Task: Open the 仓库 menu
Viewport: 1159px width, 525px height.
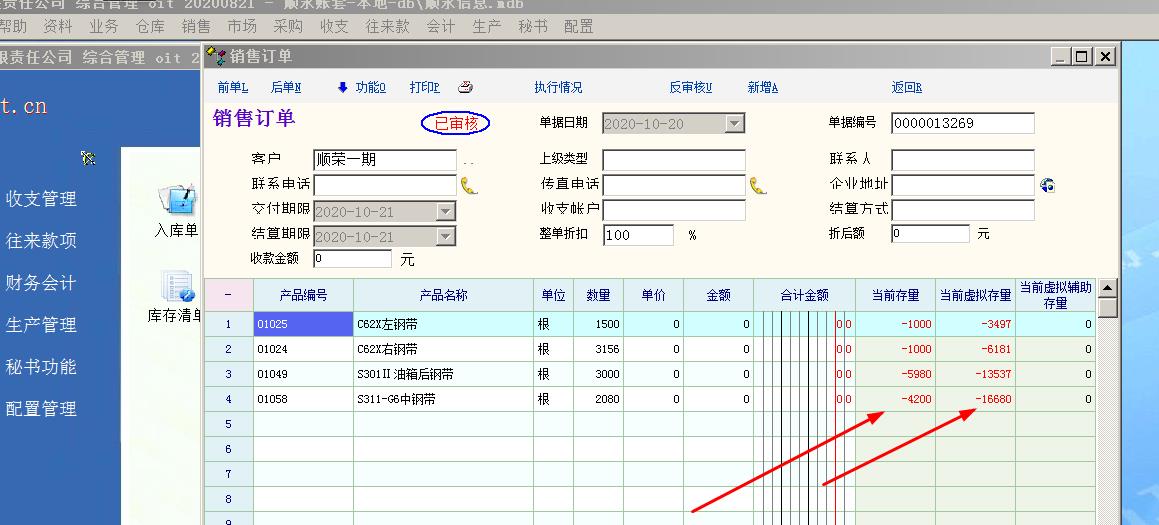Action: point(150,26)
